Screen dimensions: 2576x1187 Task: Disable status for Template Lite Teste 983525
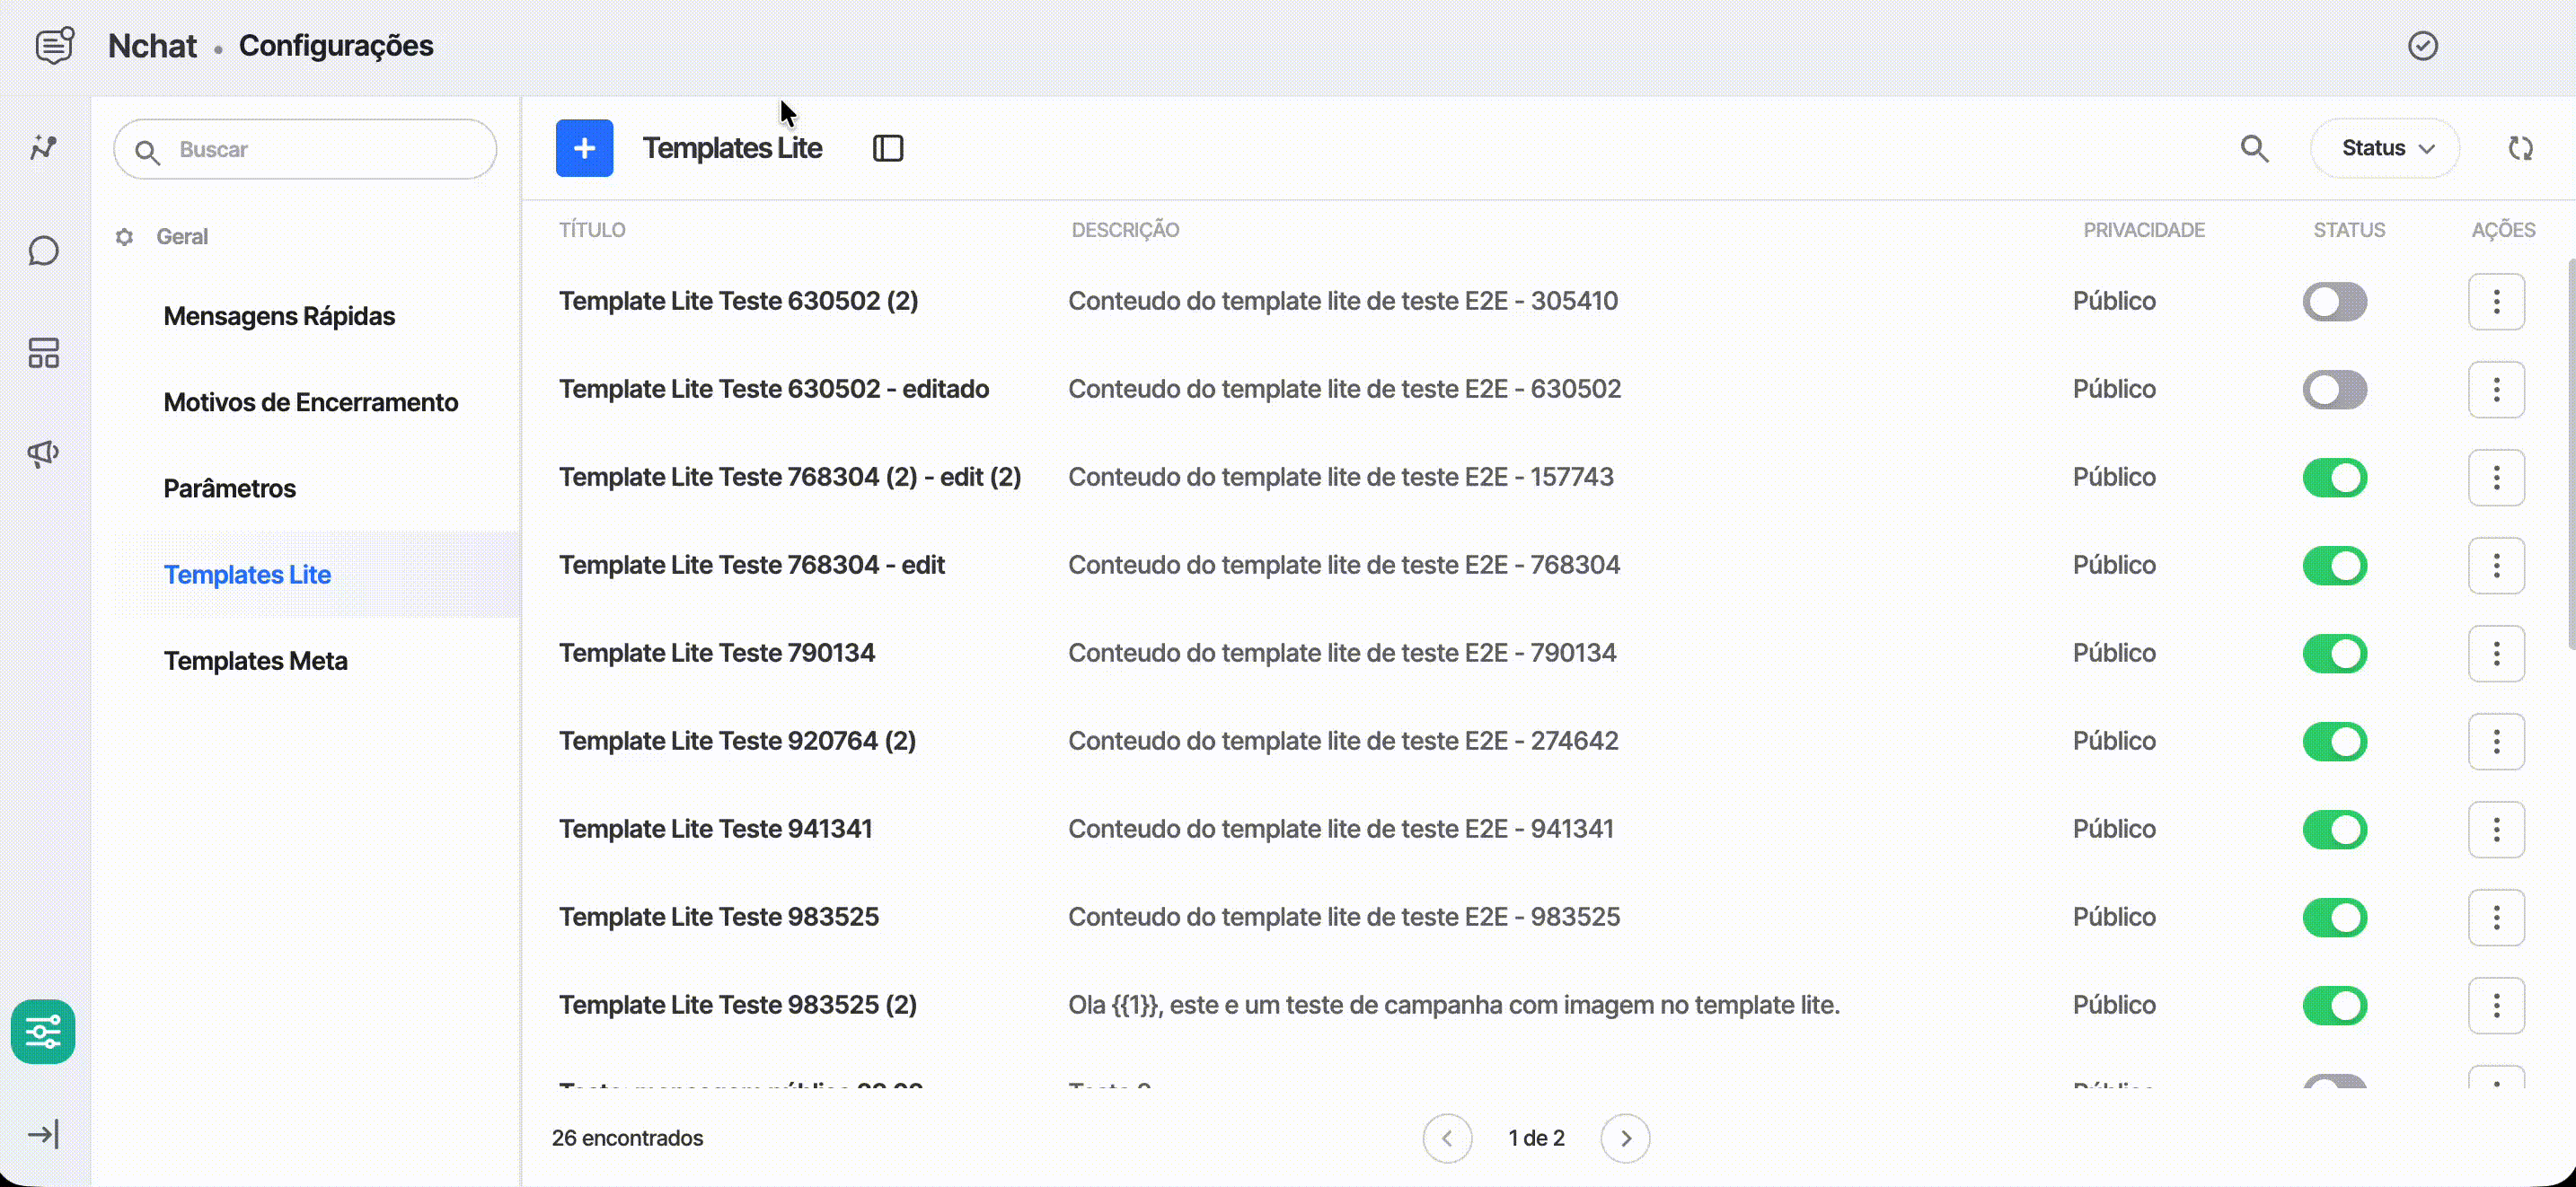pyautogui.click(x=2335, y=917)
